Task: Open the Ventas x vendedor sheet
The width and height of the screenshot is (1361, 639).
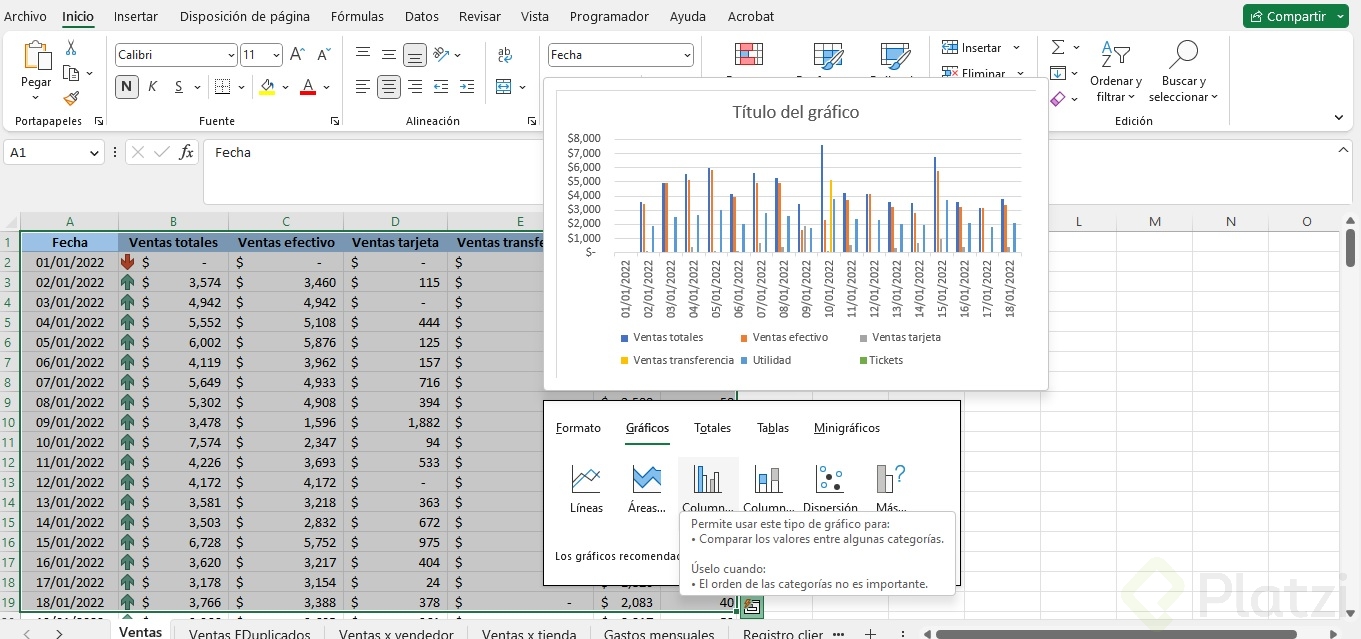Action: (396, 634)
